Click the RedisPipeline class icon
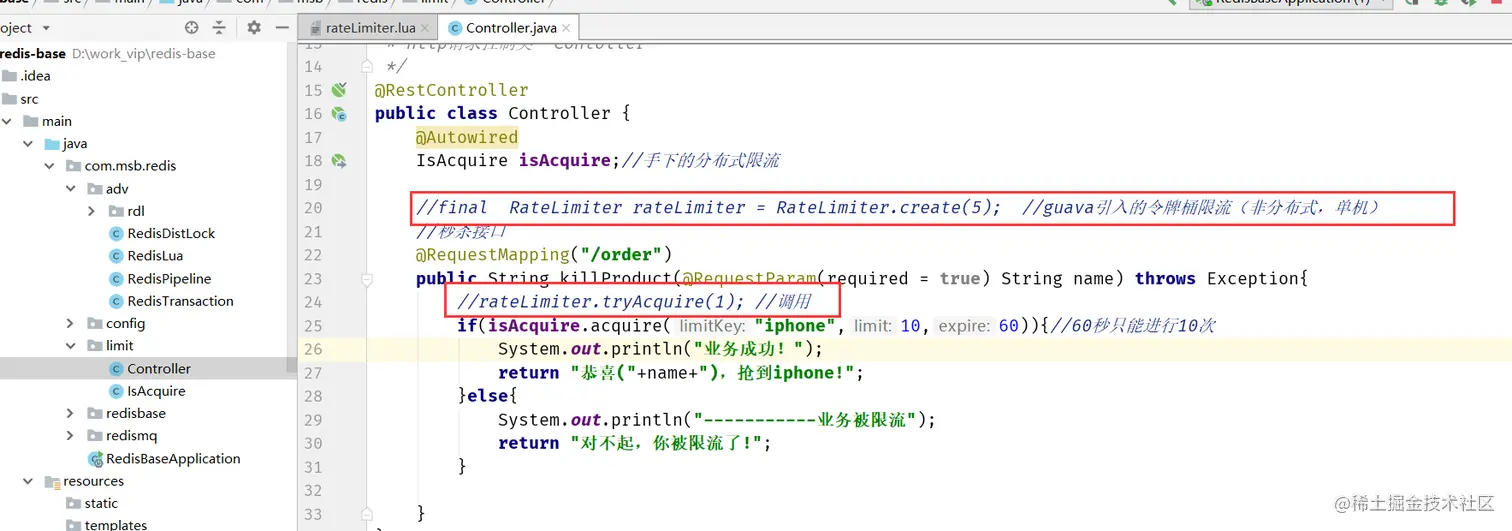Screen dimensions: 1512x531 click(x=116, y=279)
